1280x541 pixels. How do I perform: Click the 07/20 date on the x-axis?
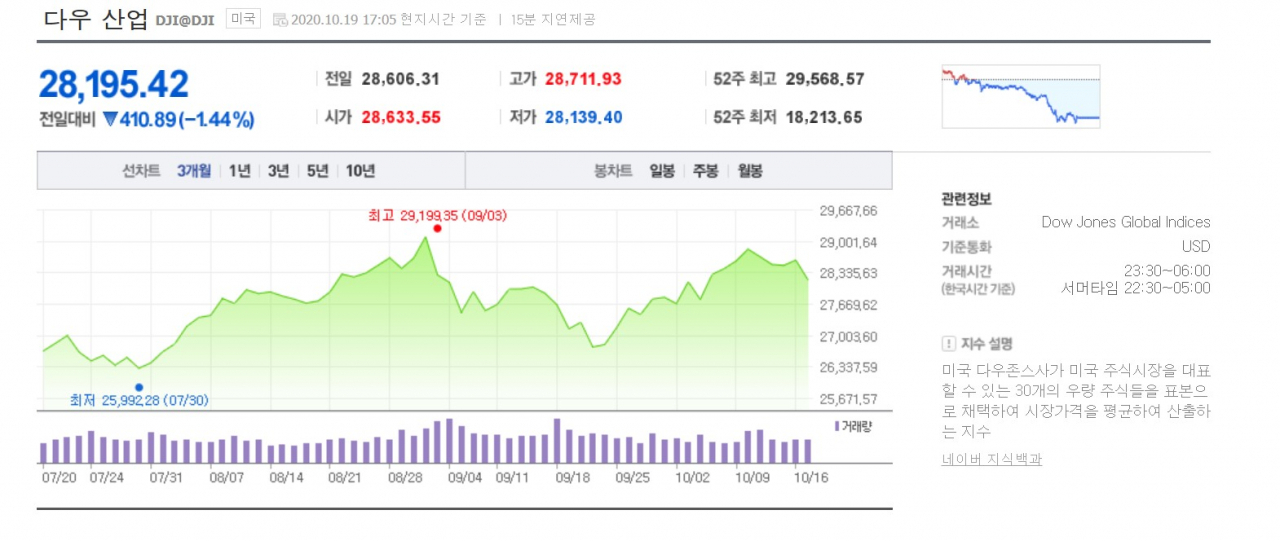[59, 477]
